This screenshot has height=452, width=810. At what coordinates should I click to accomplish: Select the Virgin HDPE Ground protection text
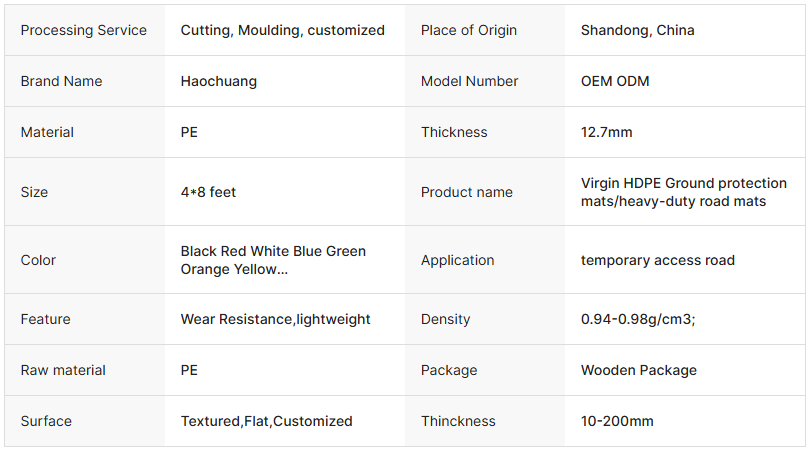pos(683,183)
